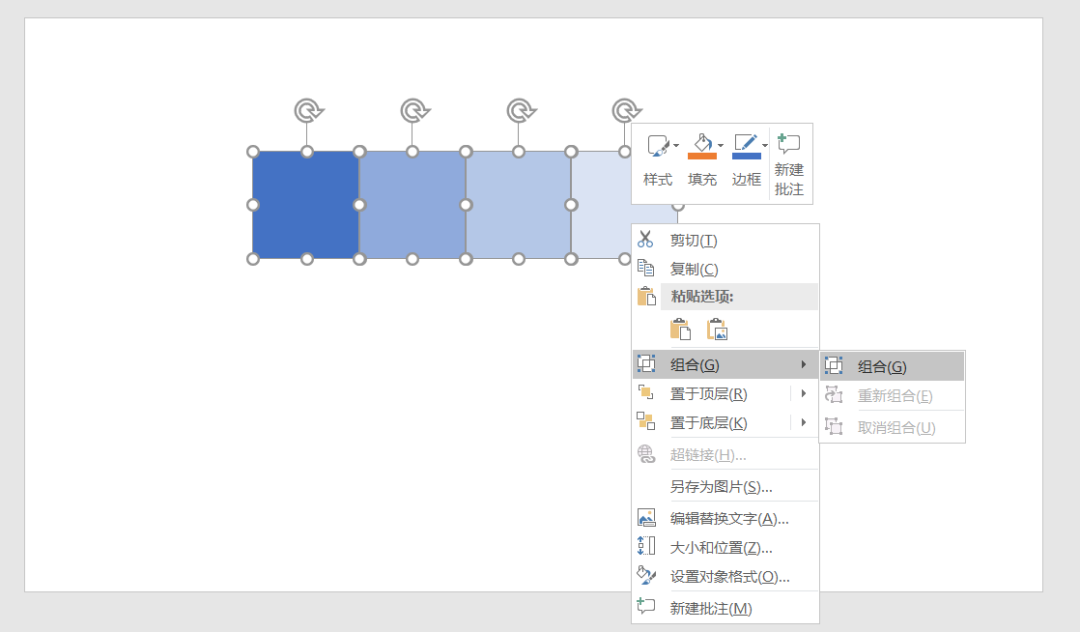Click the new comment icon in context menu

coord(646,606)
